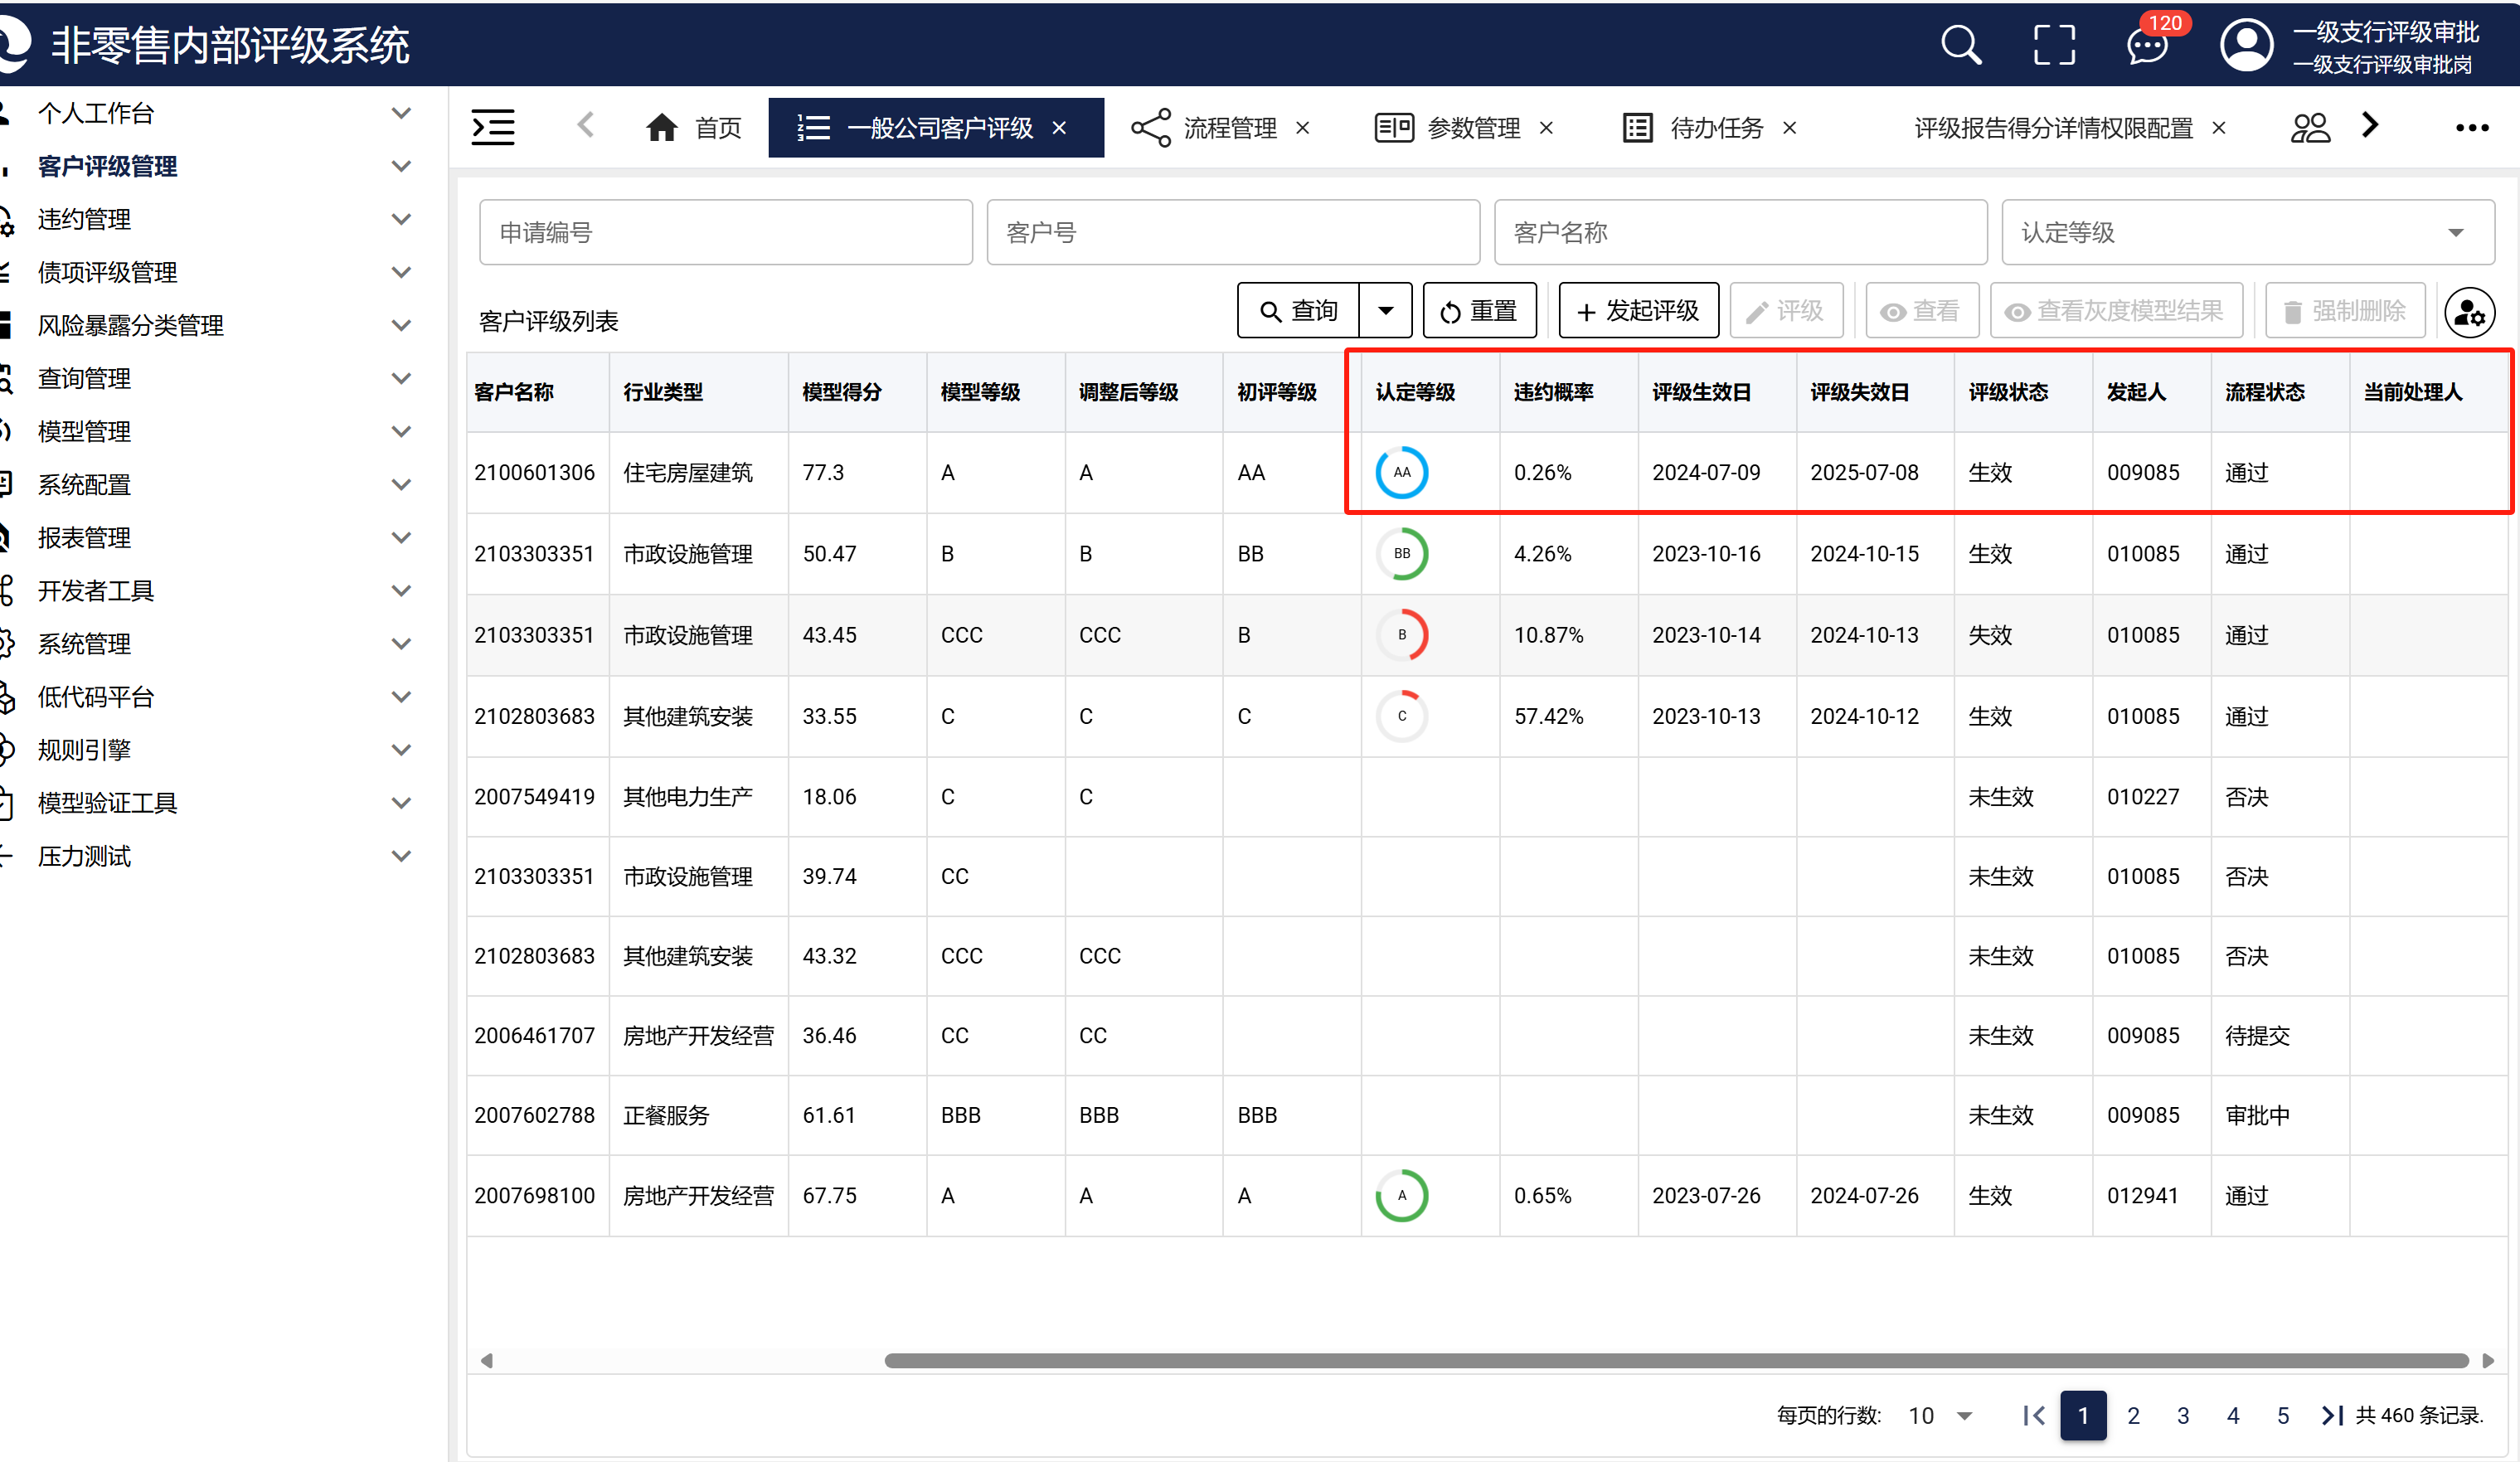Click the 发起评级 button
The height and width of the screenshot is (1462, 2520).
(x=1638, y=311)
